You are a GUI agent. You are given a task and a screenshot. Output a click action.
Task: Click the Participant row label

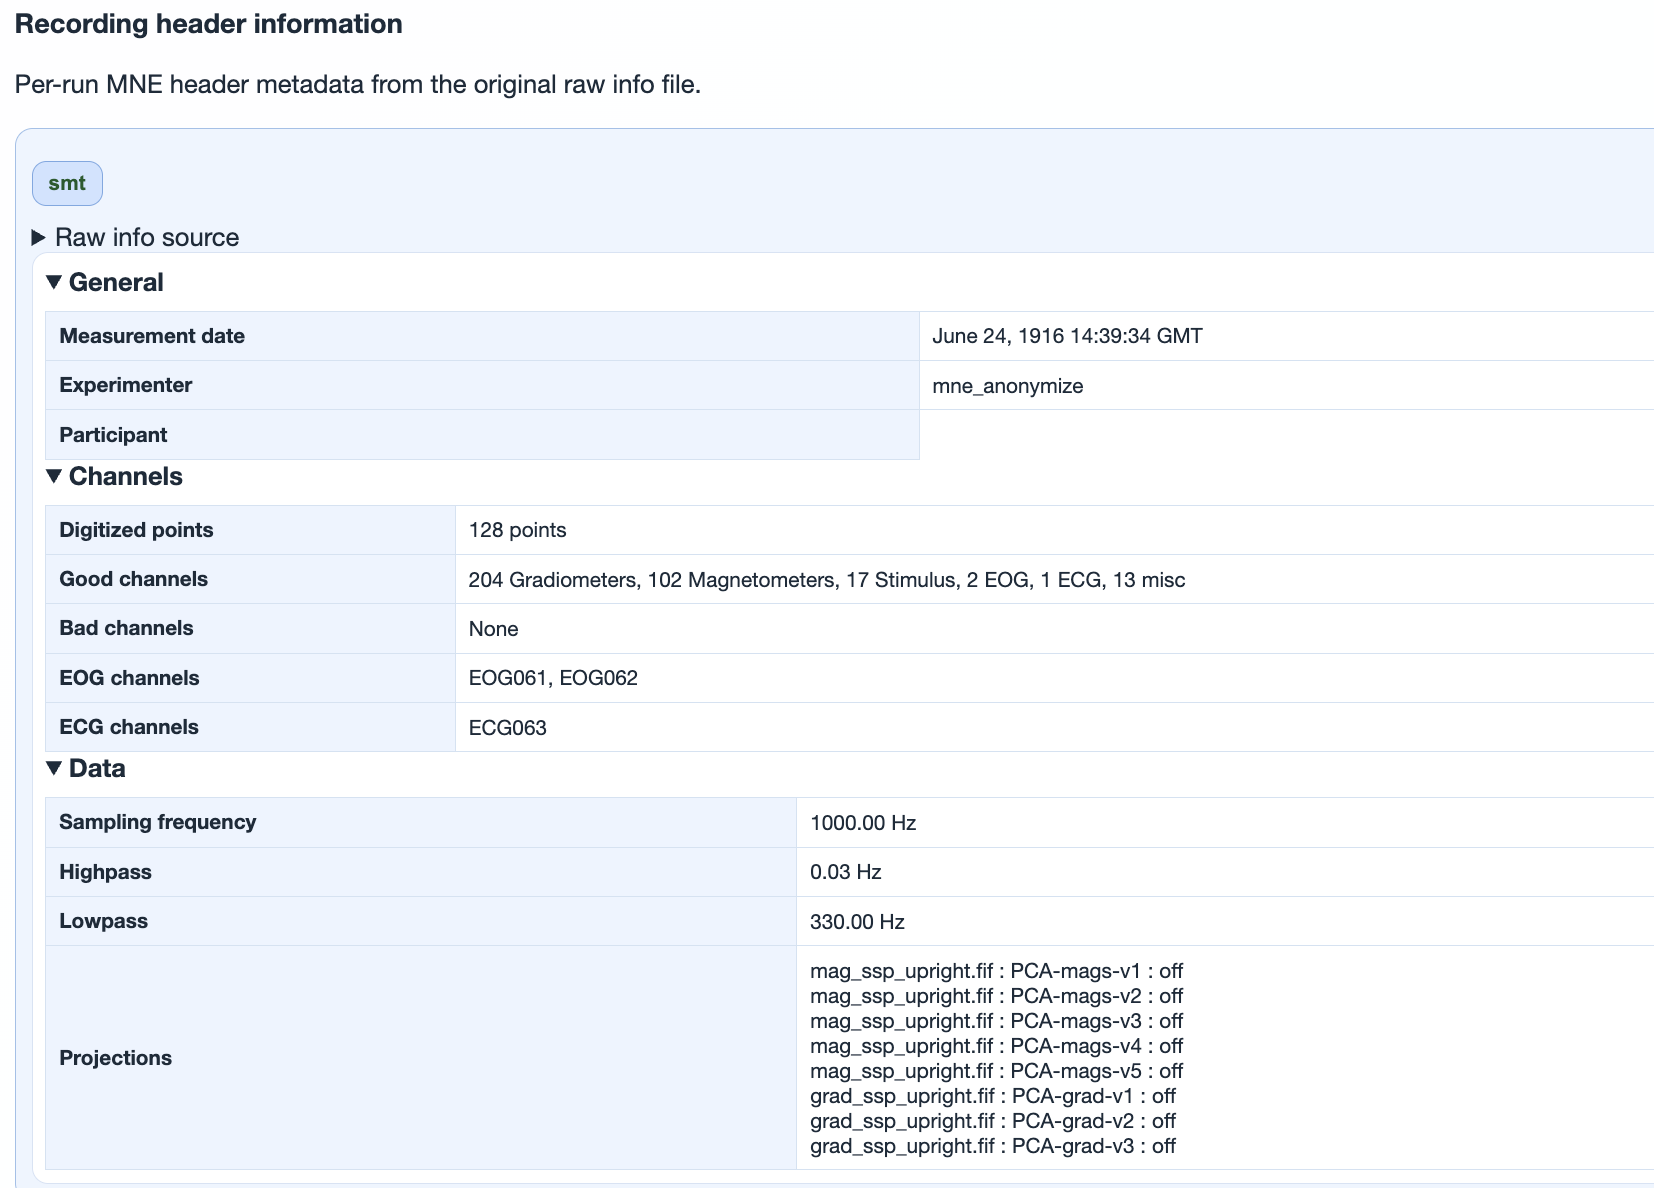(113, 435)
